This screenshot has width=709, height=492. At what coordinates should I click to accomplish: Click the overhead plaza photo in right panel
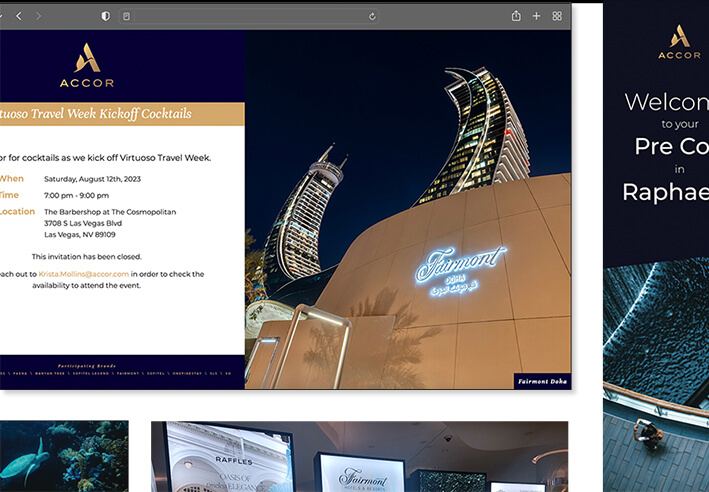[x=656, y=375]
